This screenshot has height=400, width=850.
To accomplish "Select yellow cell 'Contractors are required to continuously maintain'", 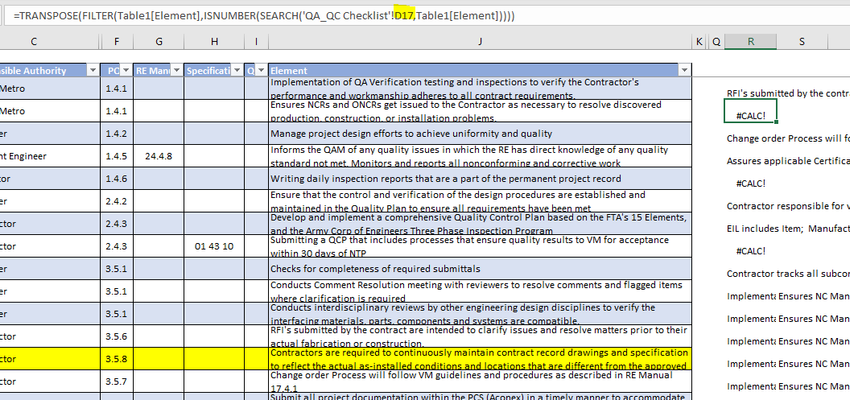I will (480, 359).
